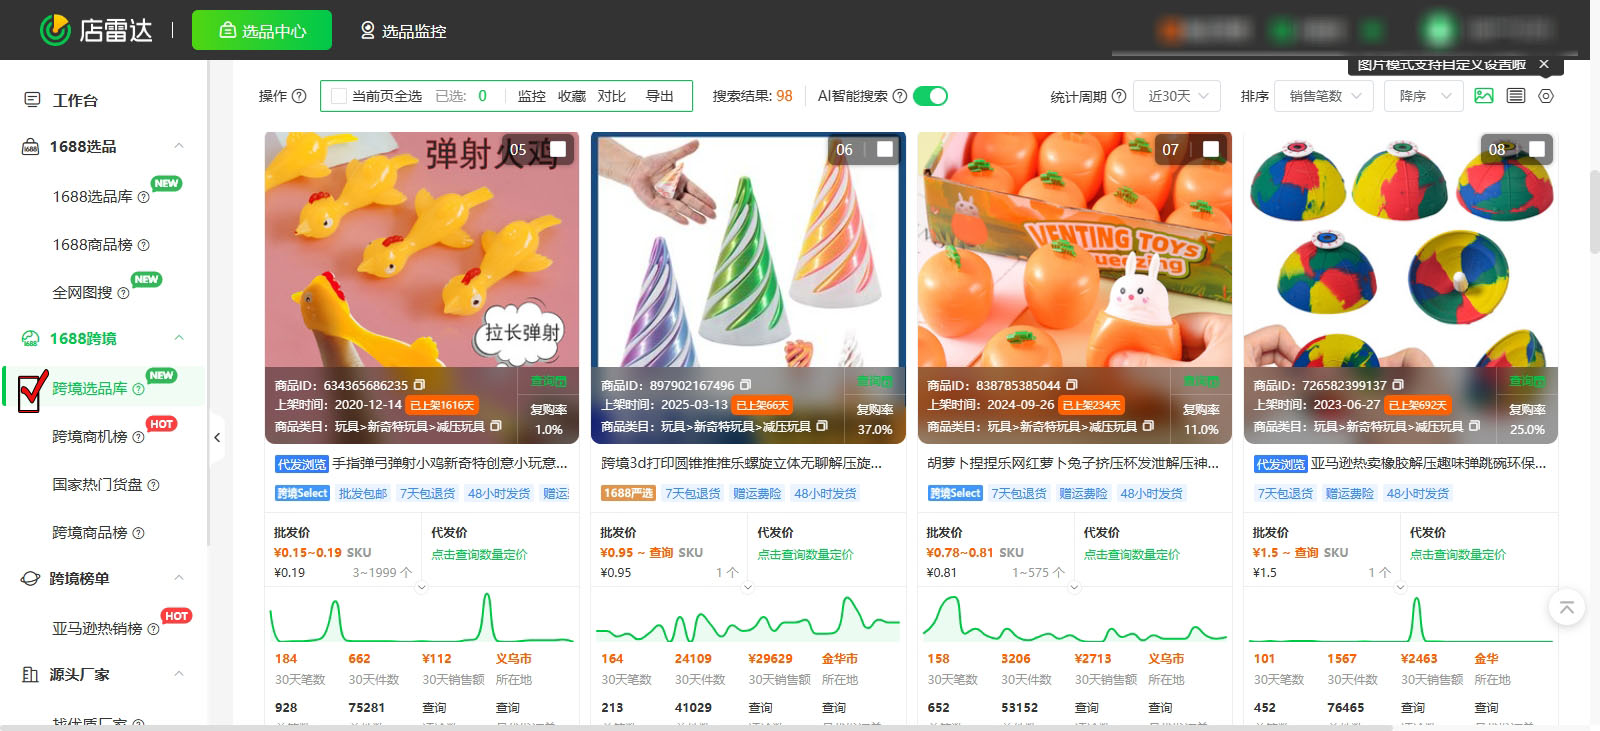Switch to image grid view mode

[x=1484, y=96]
